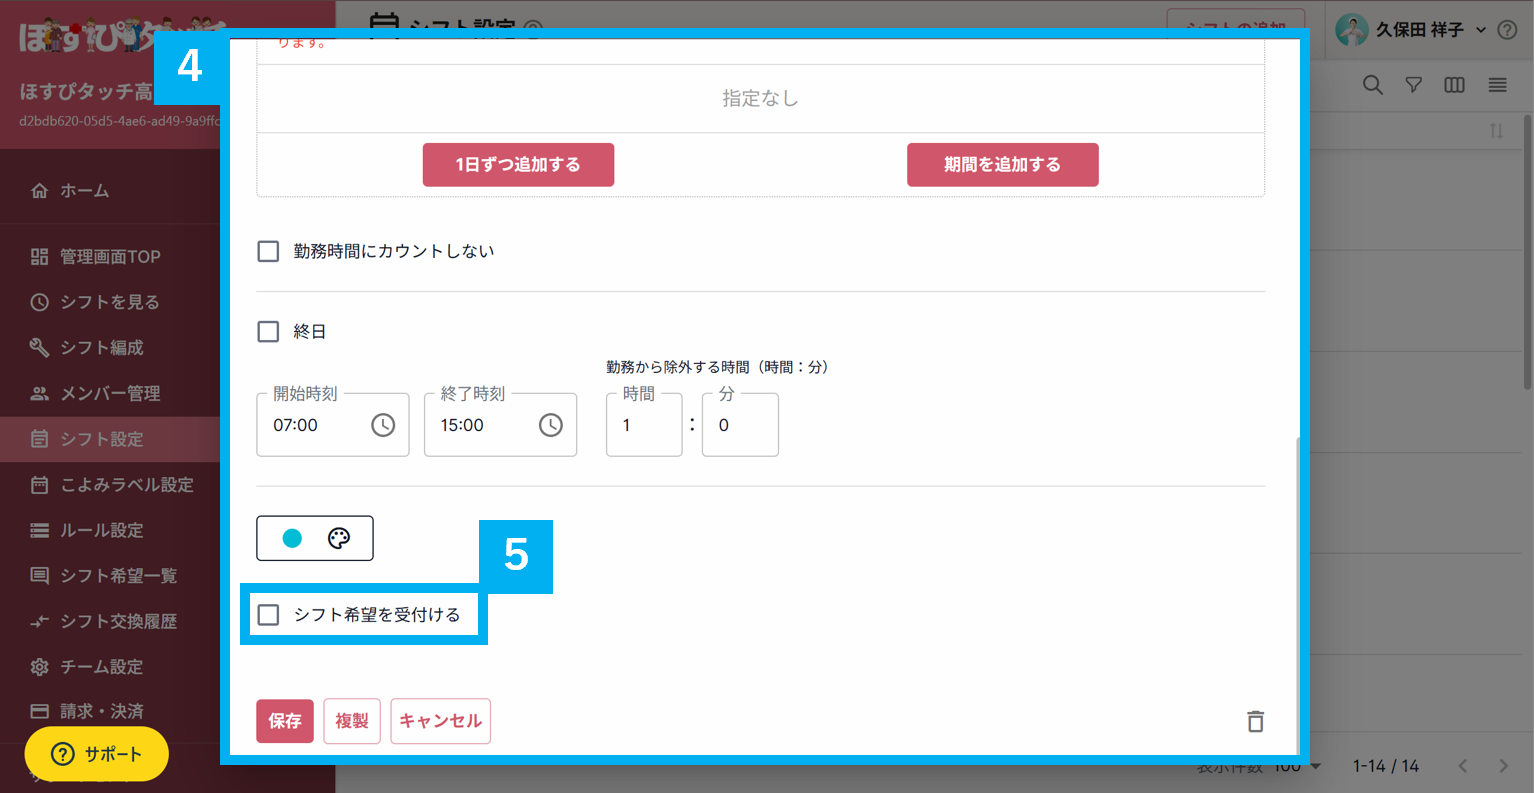Enable シフト希望を受付ける checkbox
Image resolution: width=1534 pixels, height=793 pixels.
coord(268,614)
